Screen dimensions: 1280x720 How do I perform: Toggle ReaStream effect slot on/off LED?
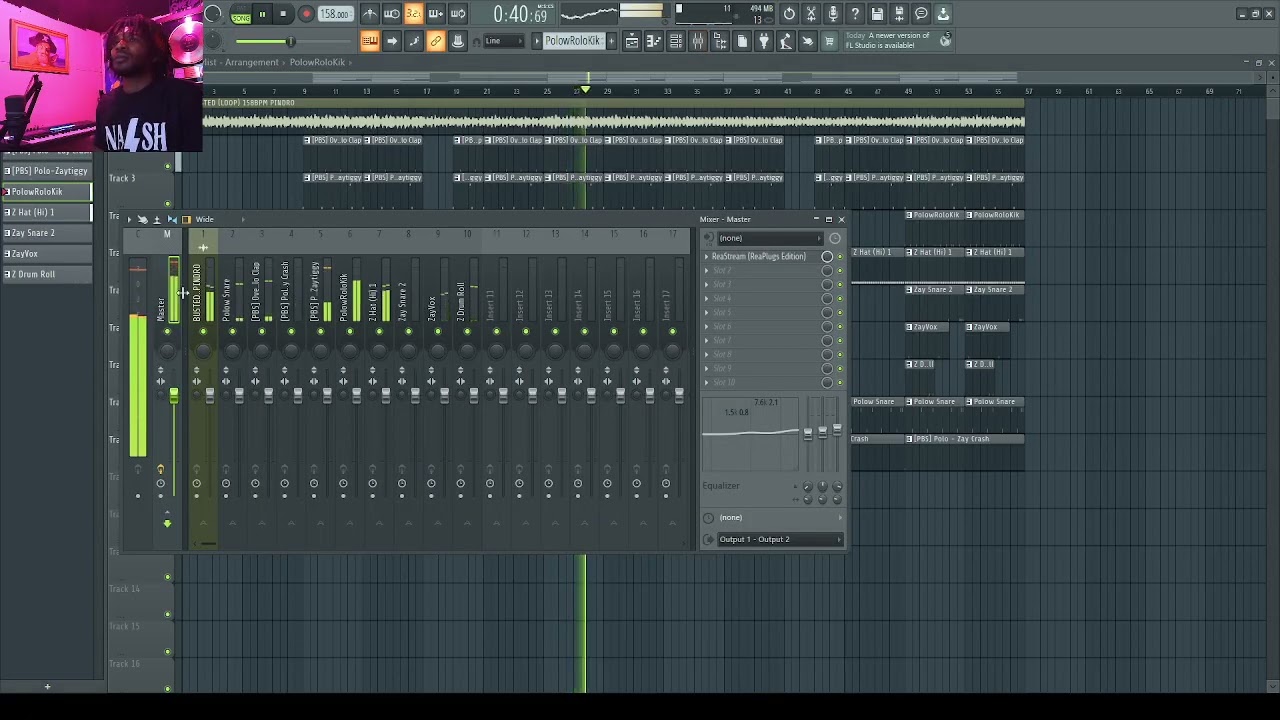click(x=840, y=257)
